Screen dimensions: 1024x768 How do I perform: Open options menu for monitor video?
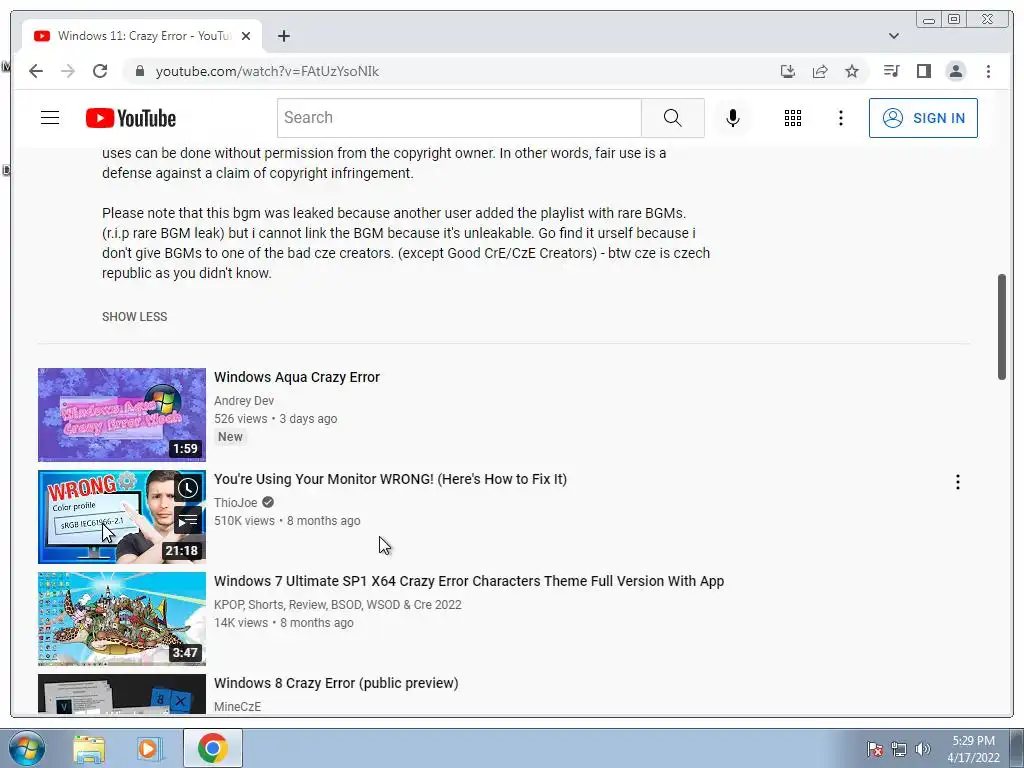pos(957,482)
